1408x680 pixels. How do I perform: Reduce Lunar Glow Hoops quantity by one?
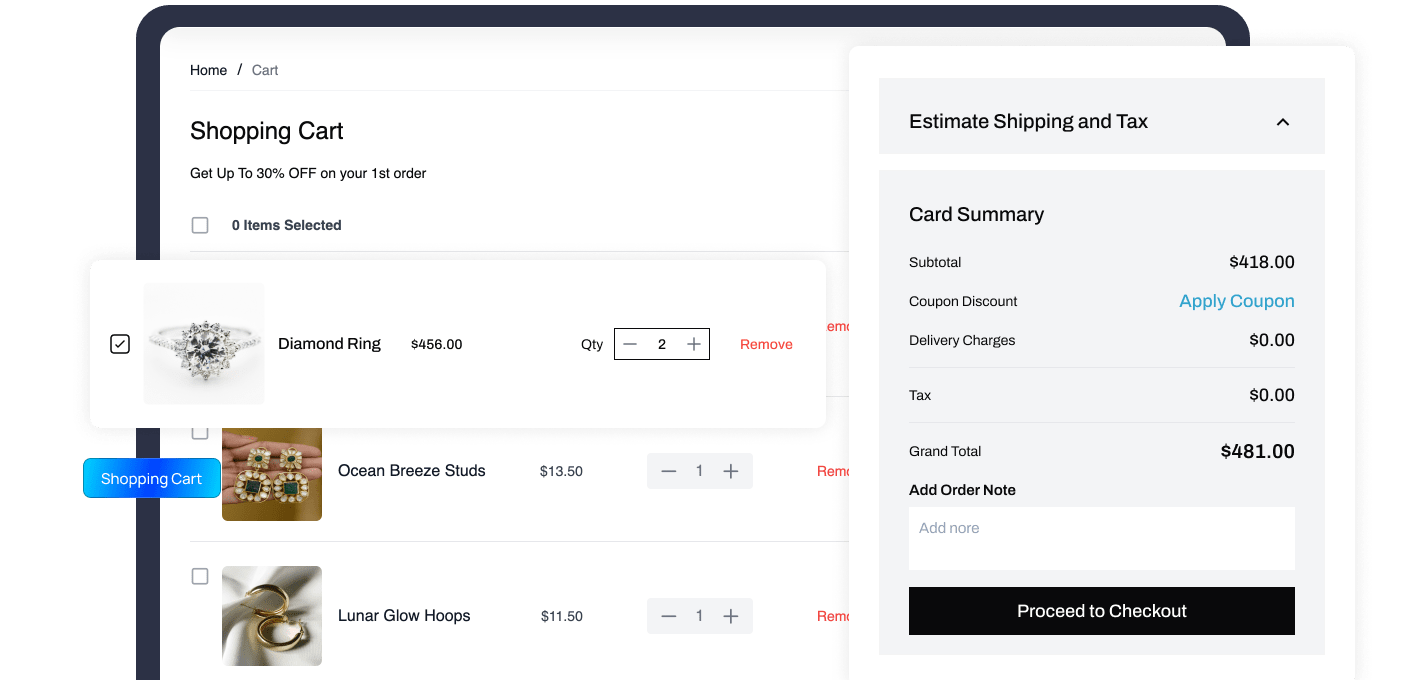pos(669,616)
